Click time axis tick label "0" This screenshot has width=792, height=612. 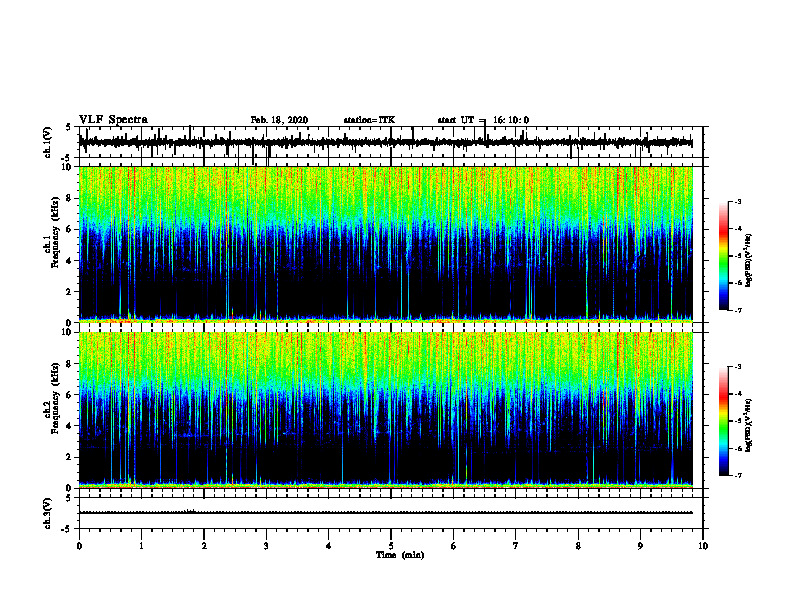79,546
